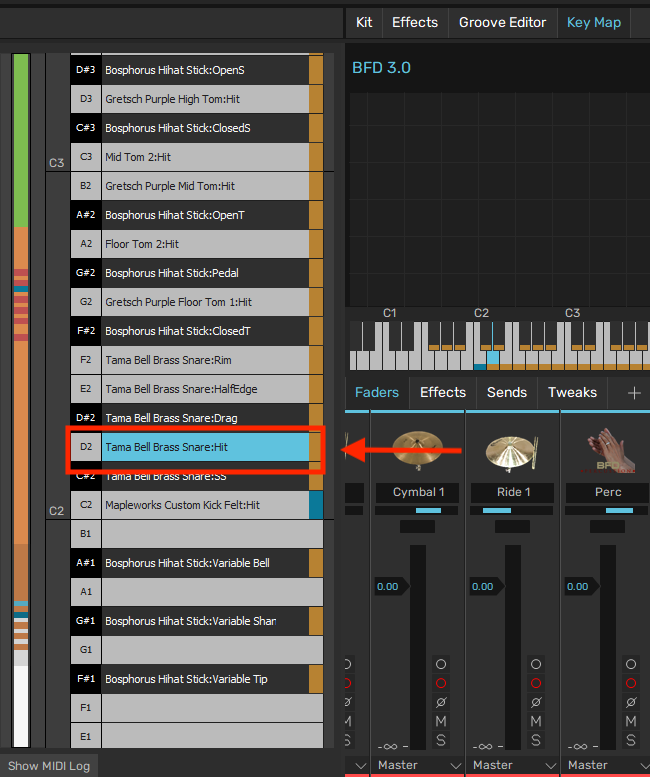Viewport: 650px width, 777px height.
Task: Add a new mixer tab with plus icon
Action: point(634,393)
